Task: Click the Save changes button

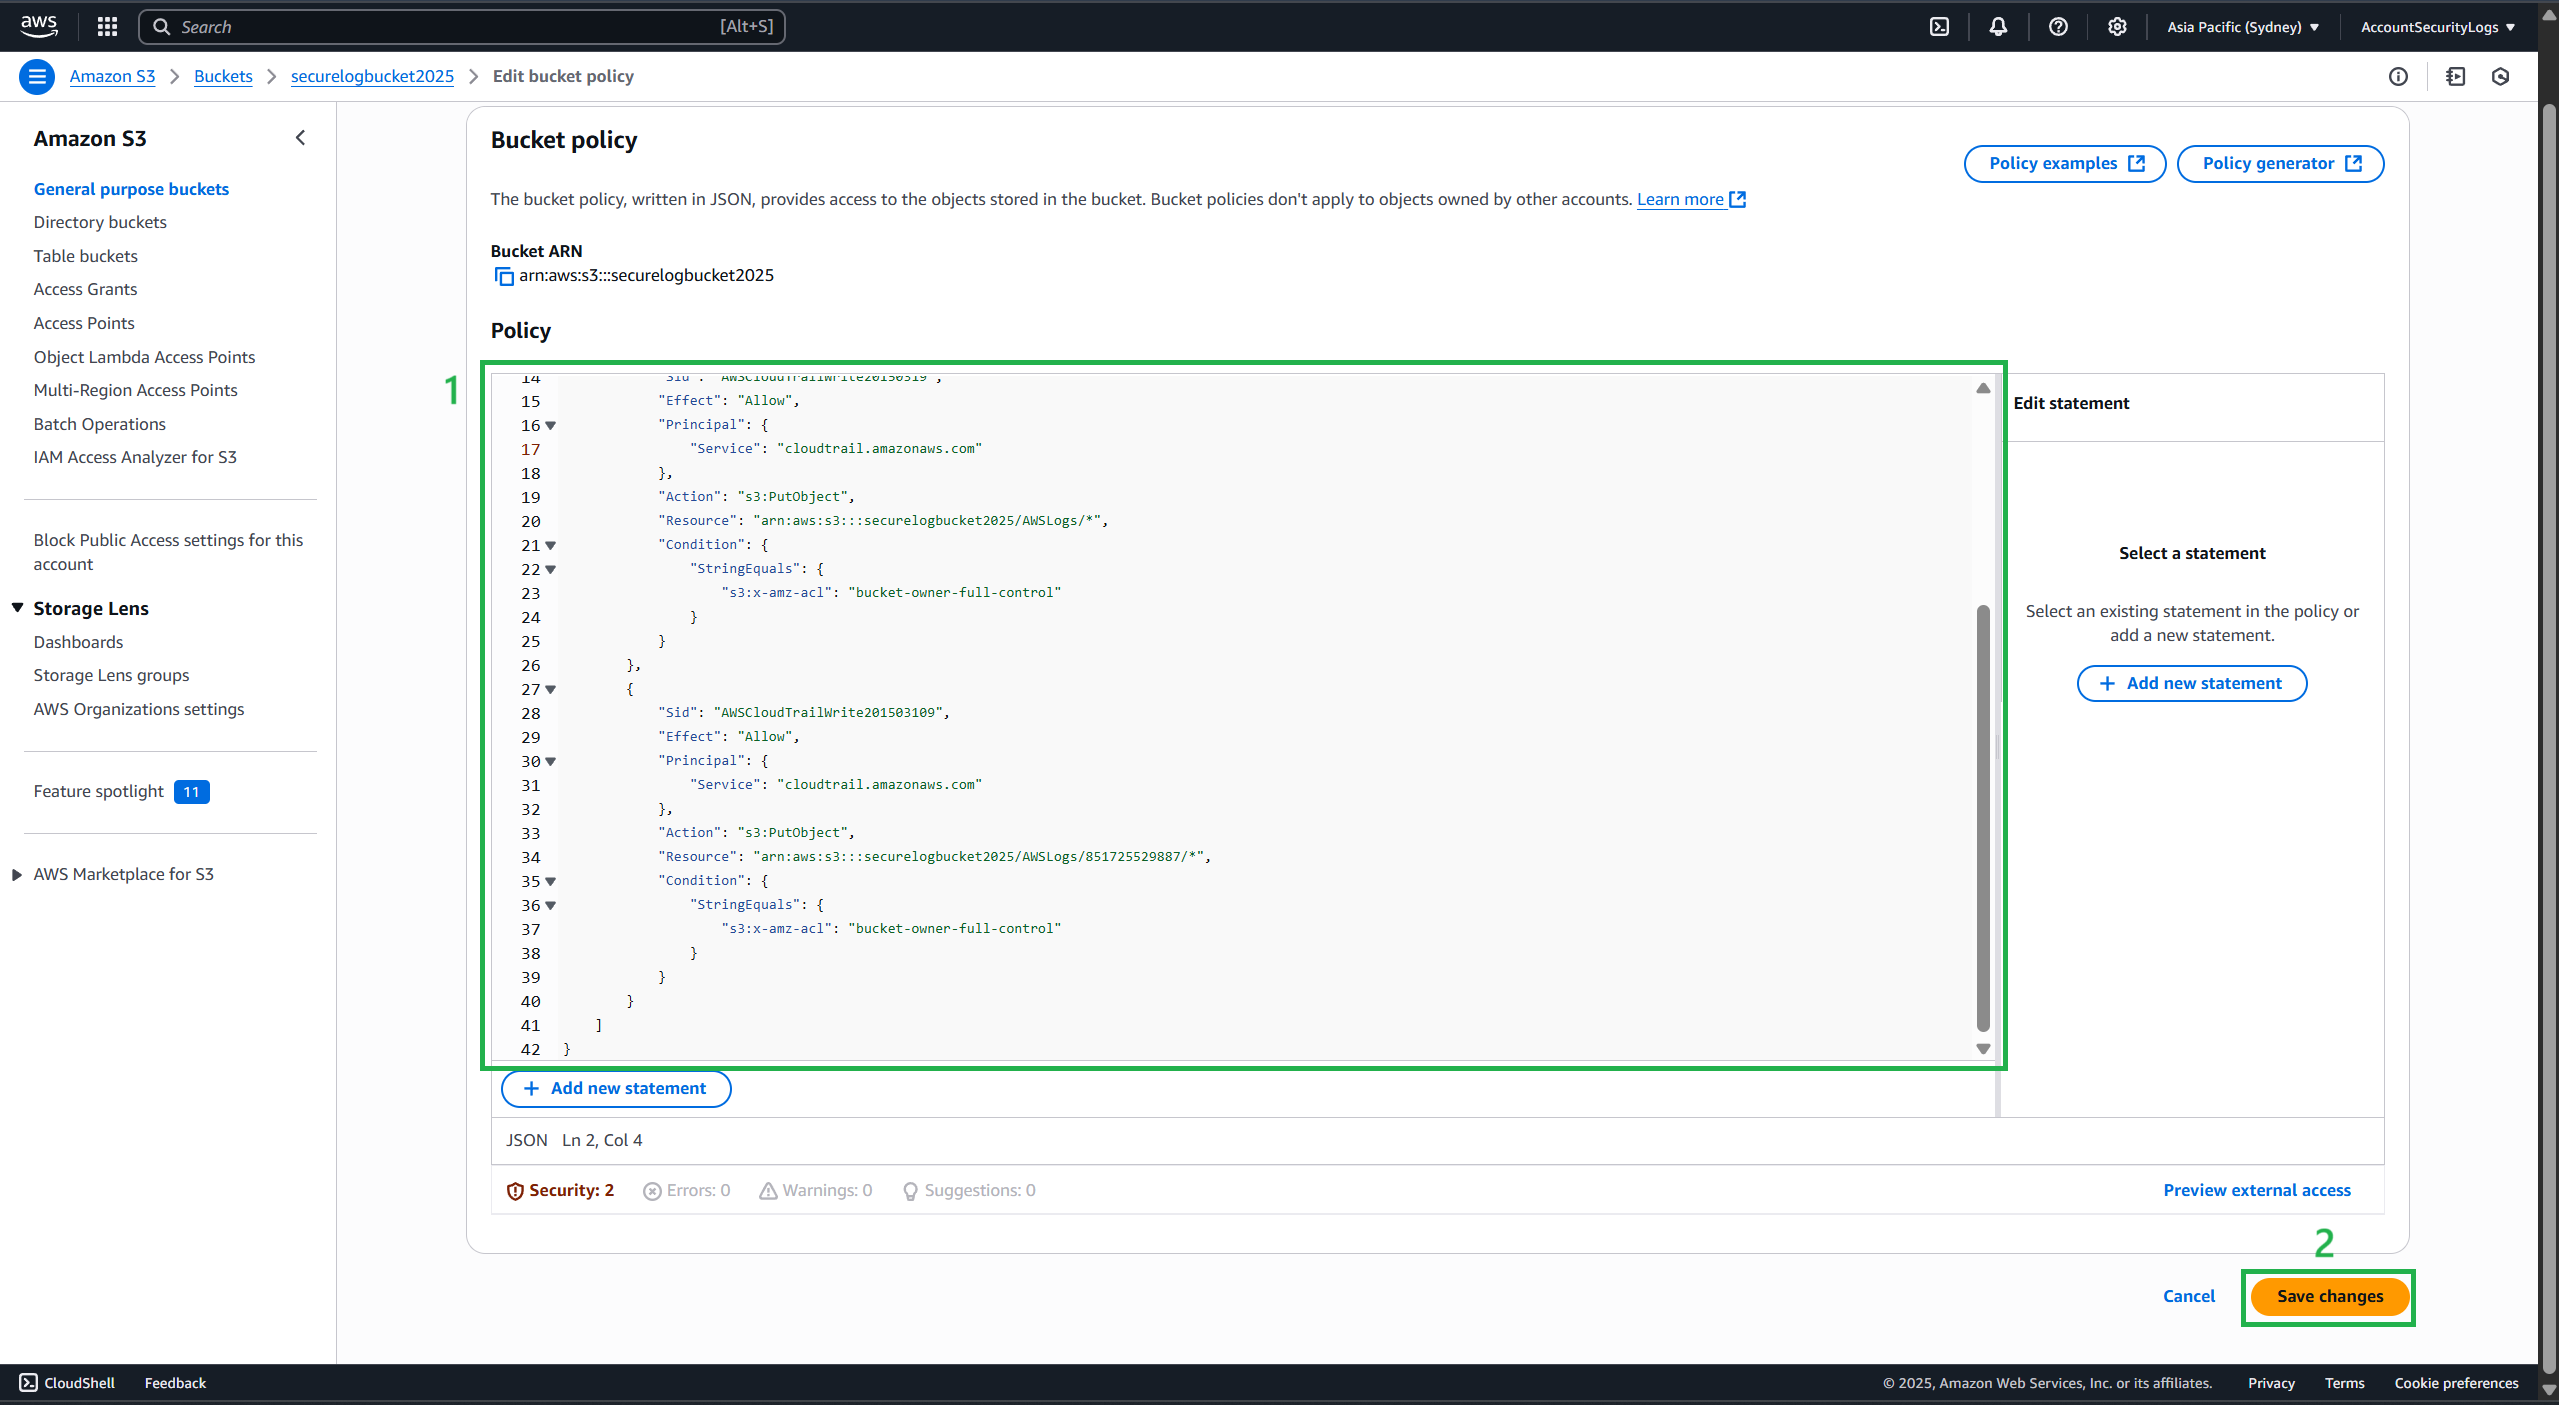Action: tap(2329, 1296)
